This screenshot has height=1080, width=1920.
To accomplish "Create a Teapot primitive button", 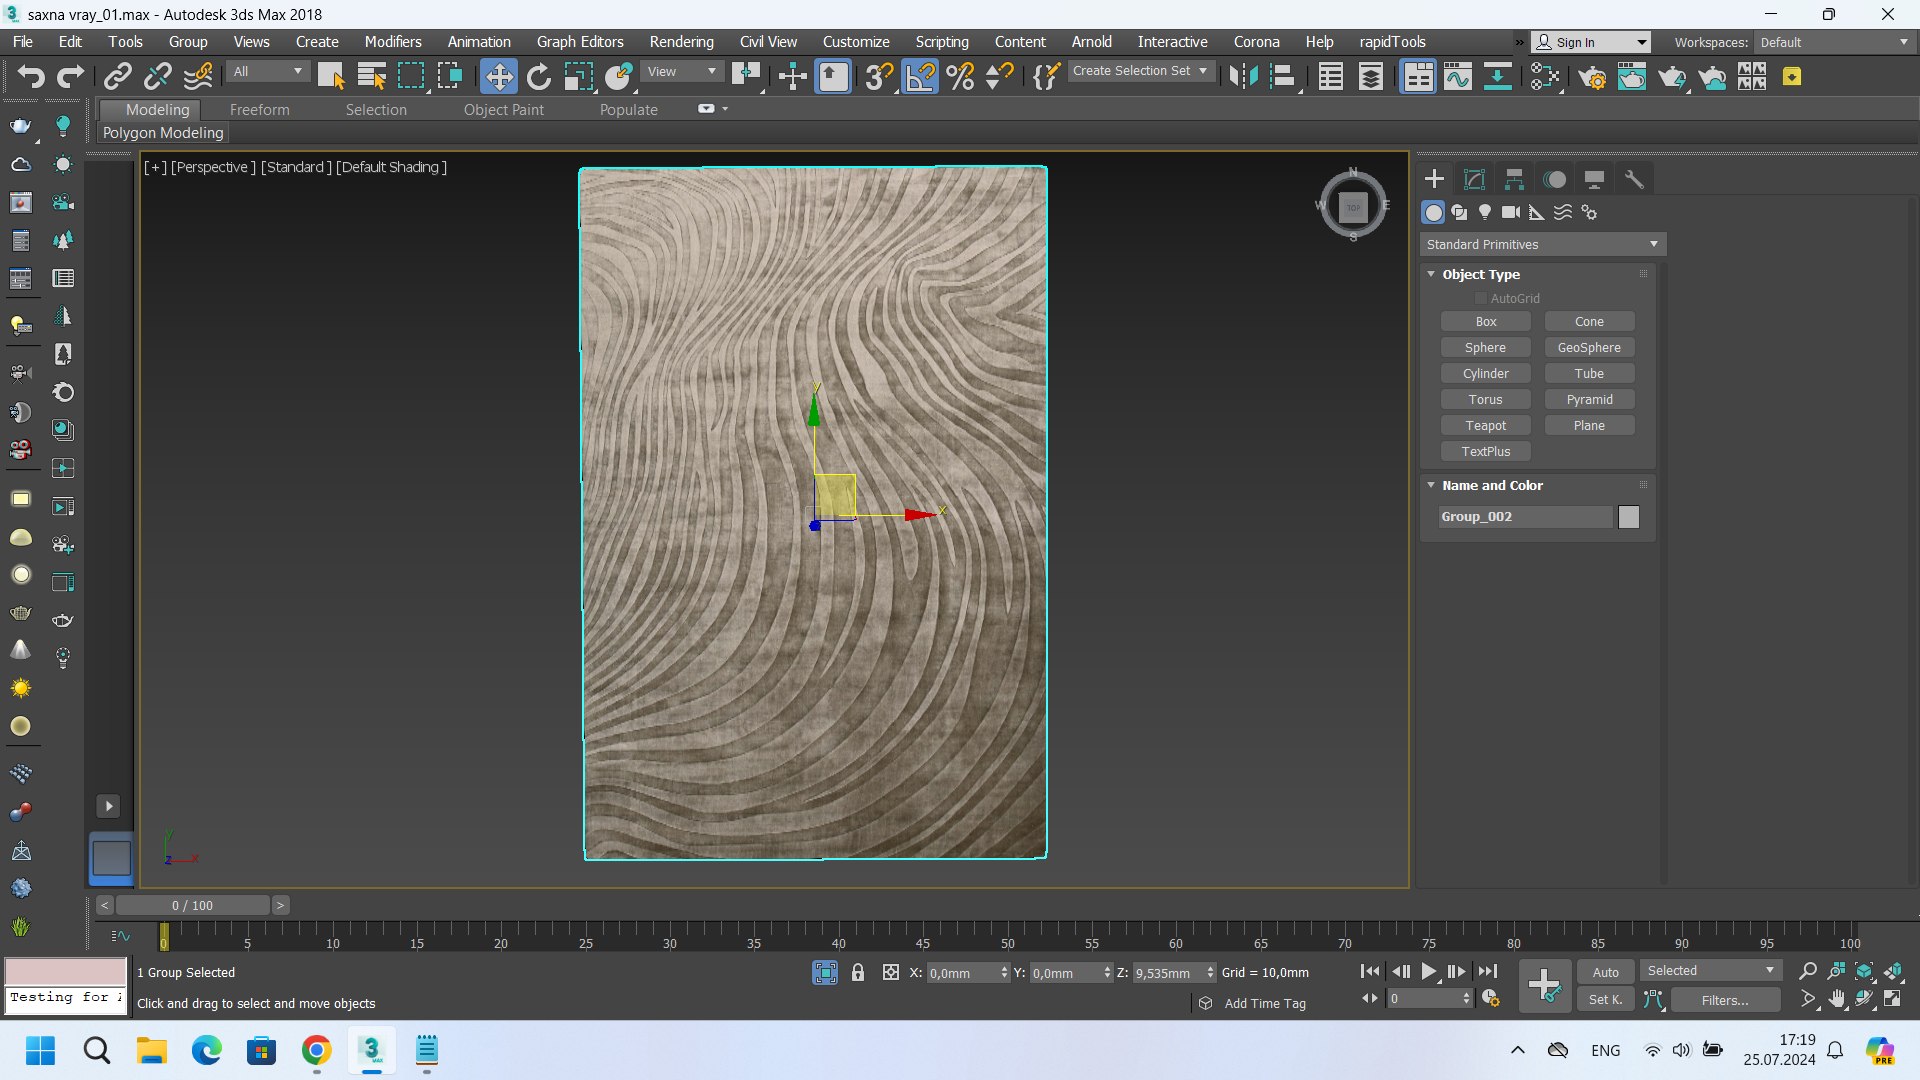I will click(x=1485, y=425).
